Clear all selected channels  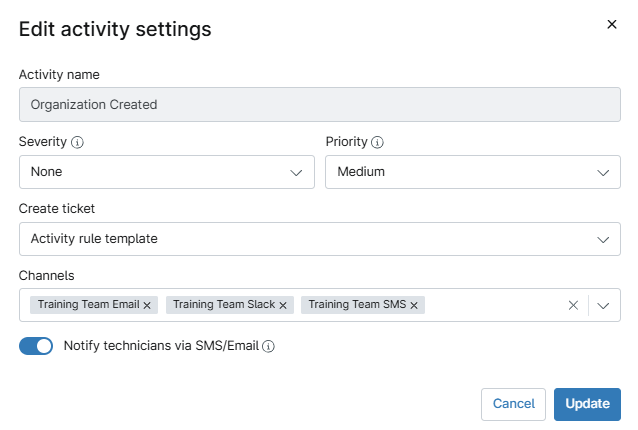point(573,305)
